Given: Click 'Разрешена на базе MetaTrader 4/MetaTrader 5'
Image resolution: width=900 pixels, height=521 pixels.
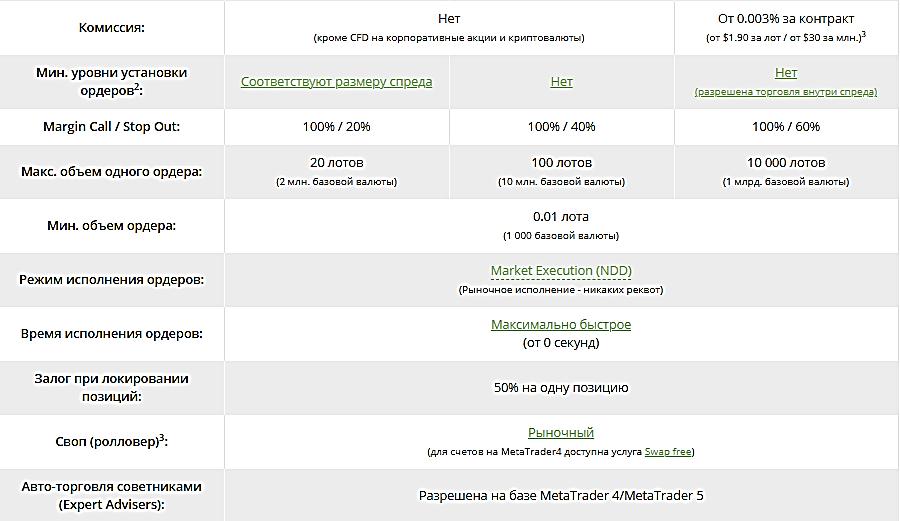Looking at the screenshot, I should point(561,495).
